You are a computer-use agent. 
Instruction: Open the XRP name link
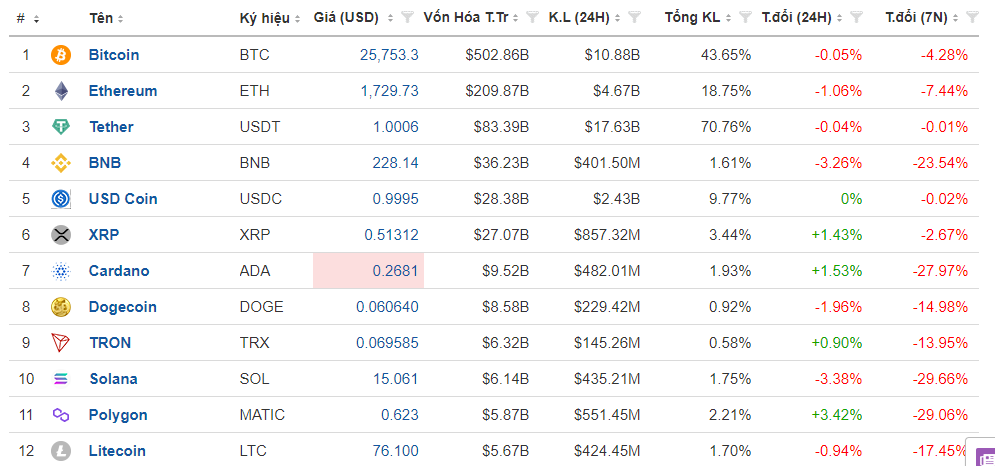[104, 235]
